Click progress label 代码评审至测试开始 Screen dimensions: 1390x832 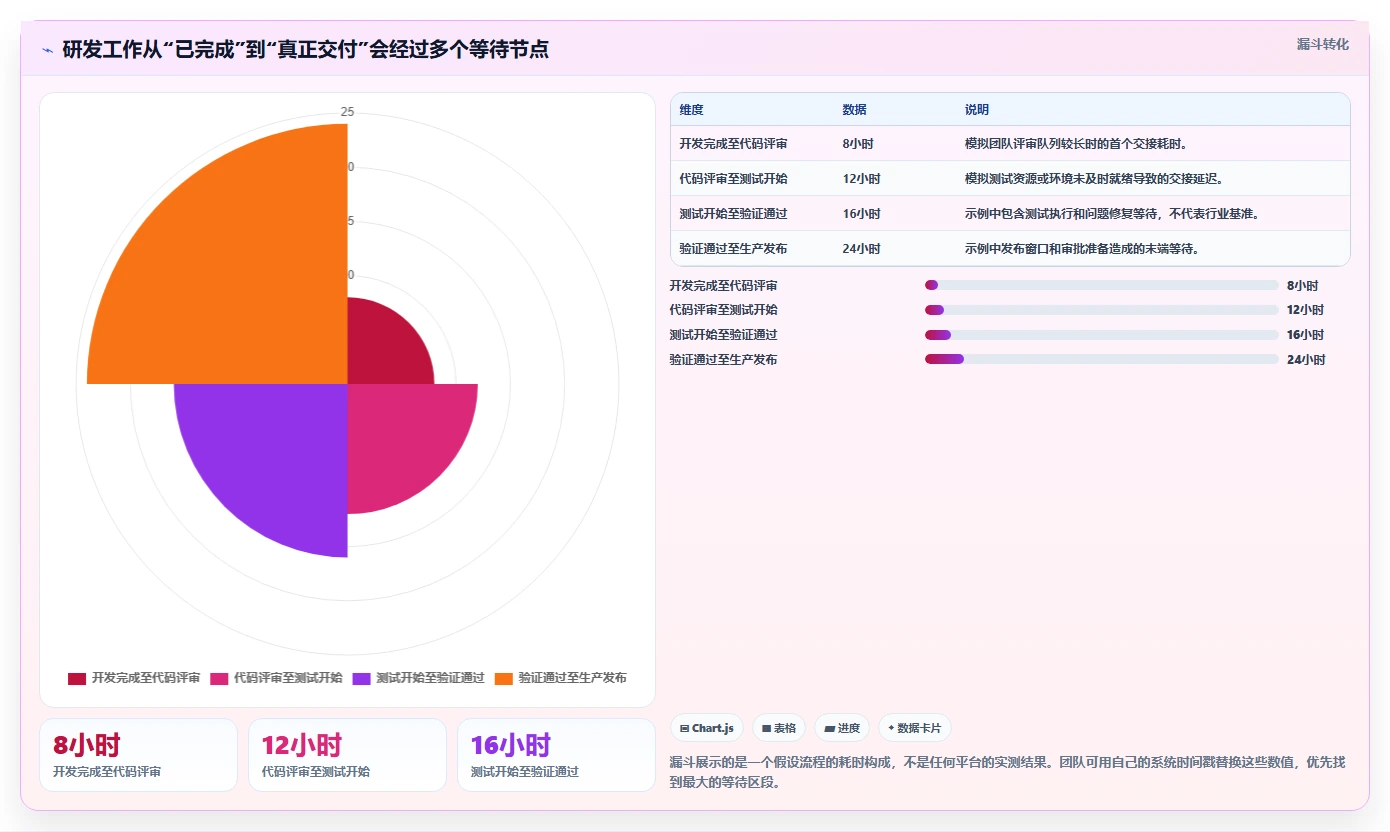pyautogui.click(x=724, y=310)
